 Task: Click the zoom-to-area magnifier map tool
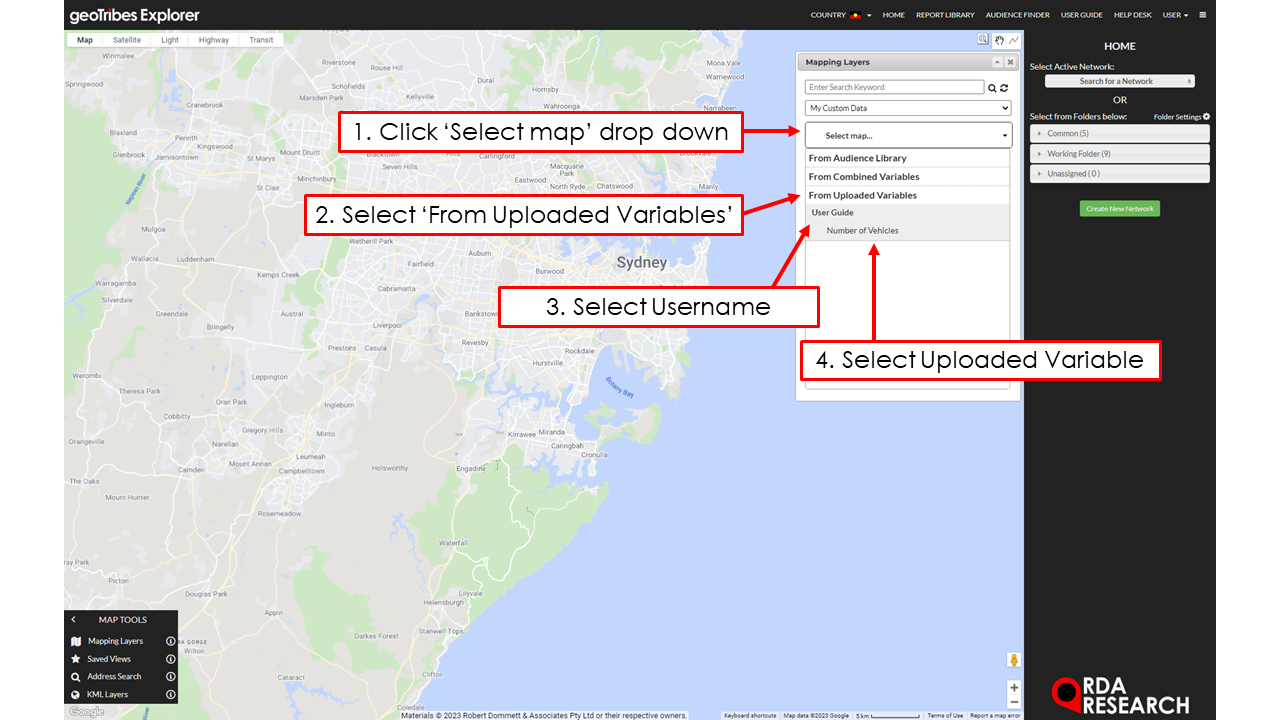tap(983, 39)
